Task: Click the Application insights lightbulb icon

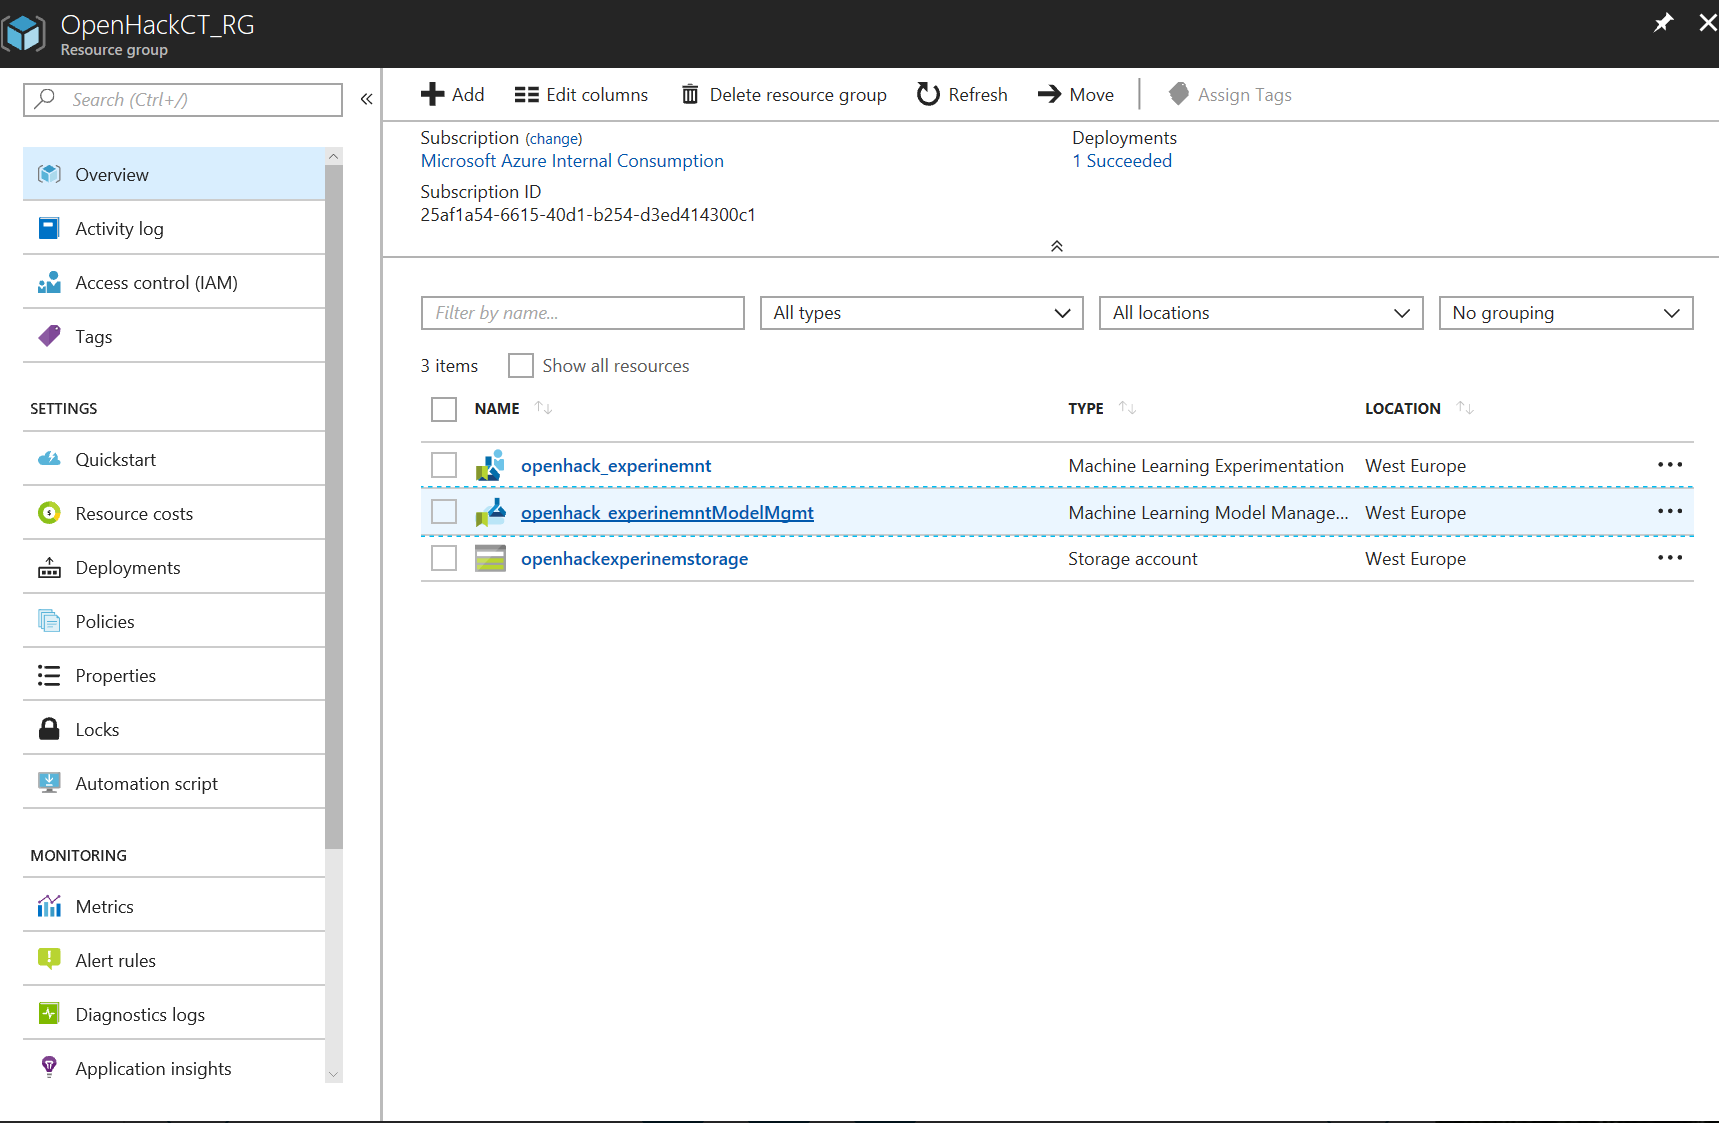Action: [x=49, y=1067]
